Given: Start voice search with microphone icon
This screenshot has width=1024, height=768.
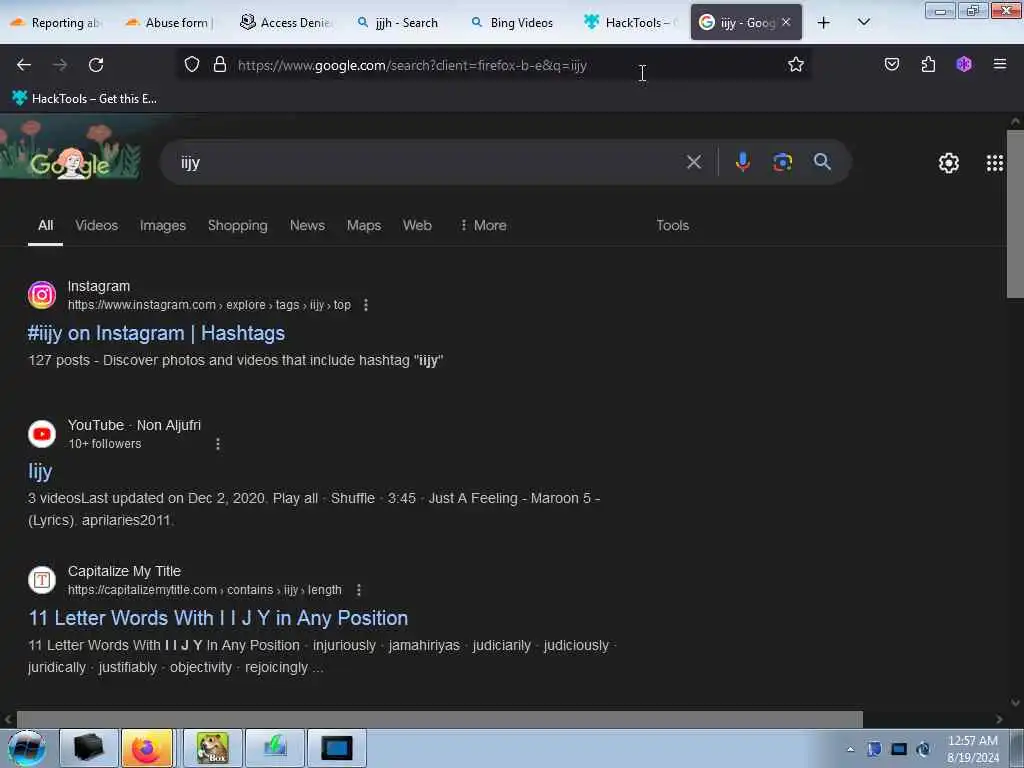Looking at the screenshot, I should click(x=743, y=162).
